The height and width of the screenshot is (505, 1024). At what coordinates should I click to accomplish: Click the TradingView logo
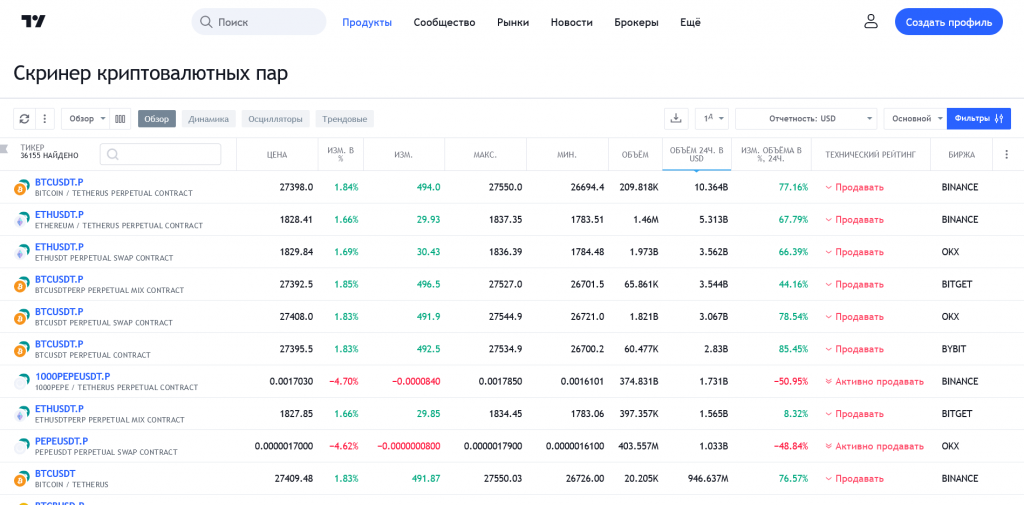(x=33, y=22)
